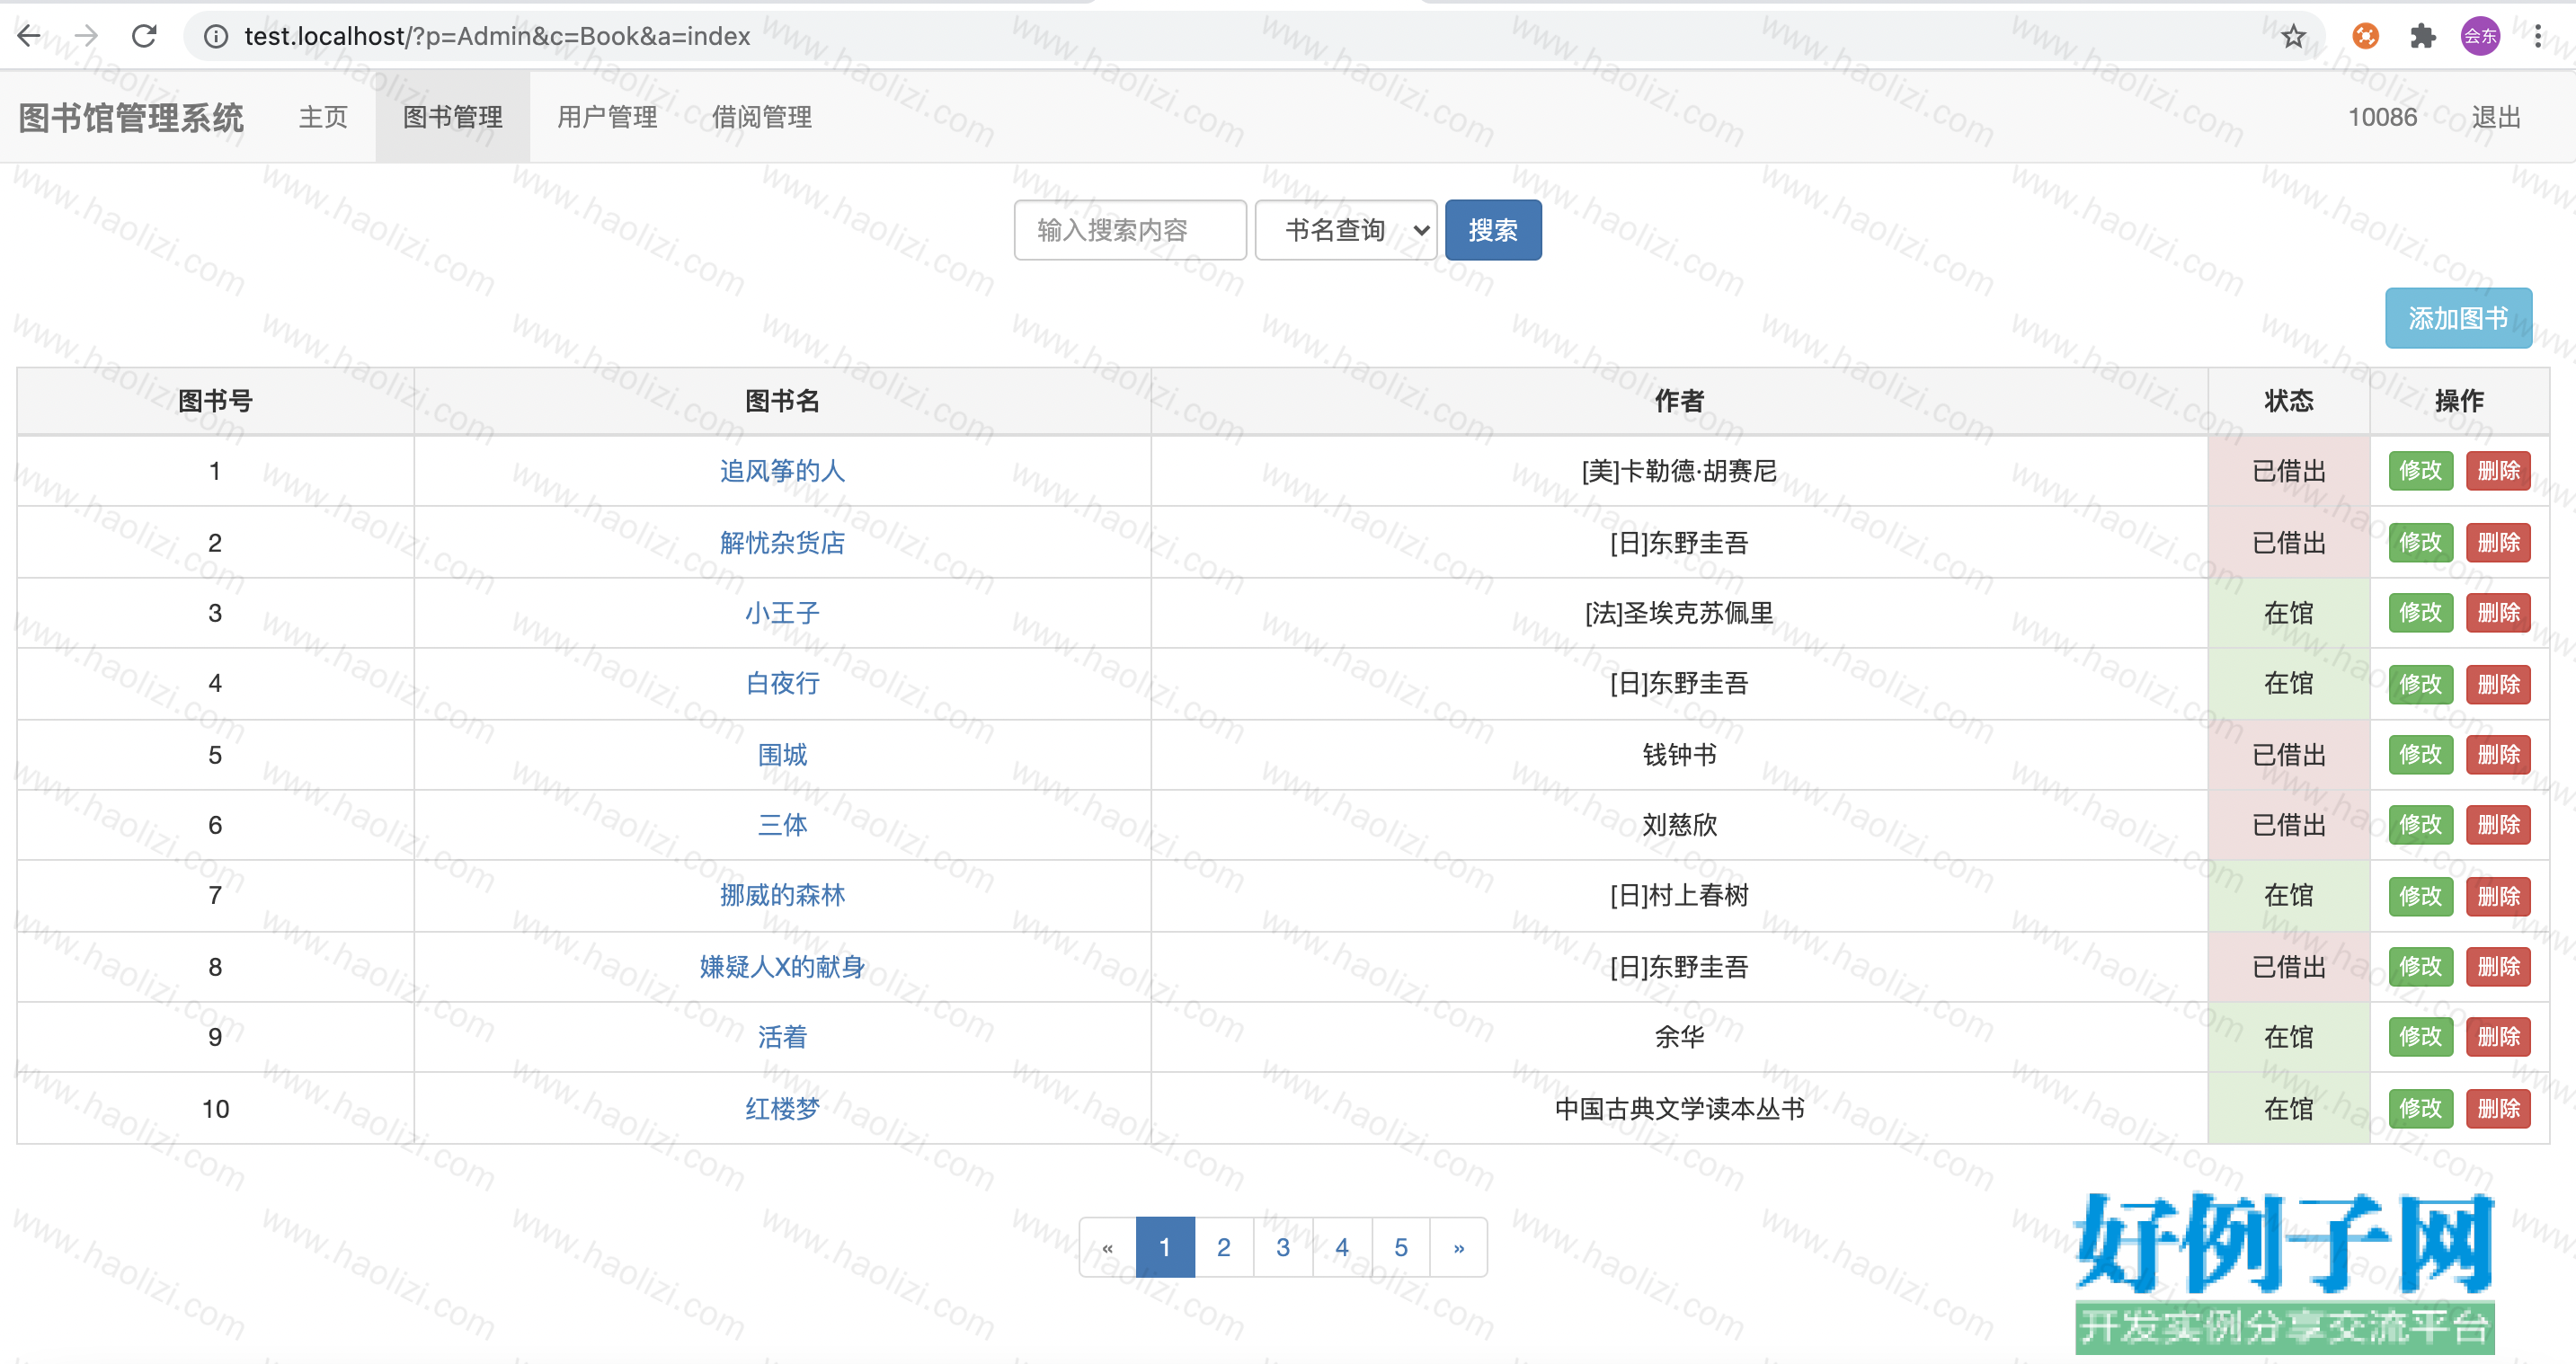Click 修改 for 红楼梦
Image resolution: width=2576 pixels, height=1364 pixels.
point(2420,1109)
